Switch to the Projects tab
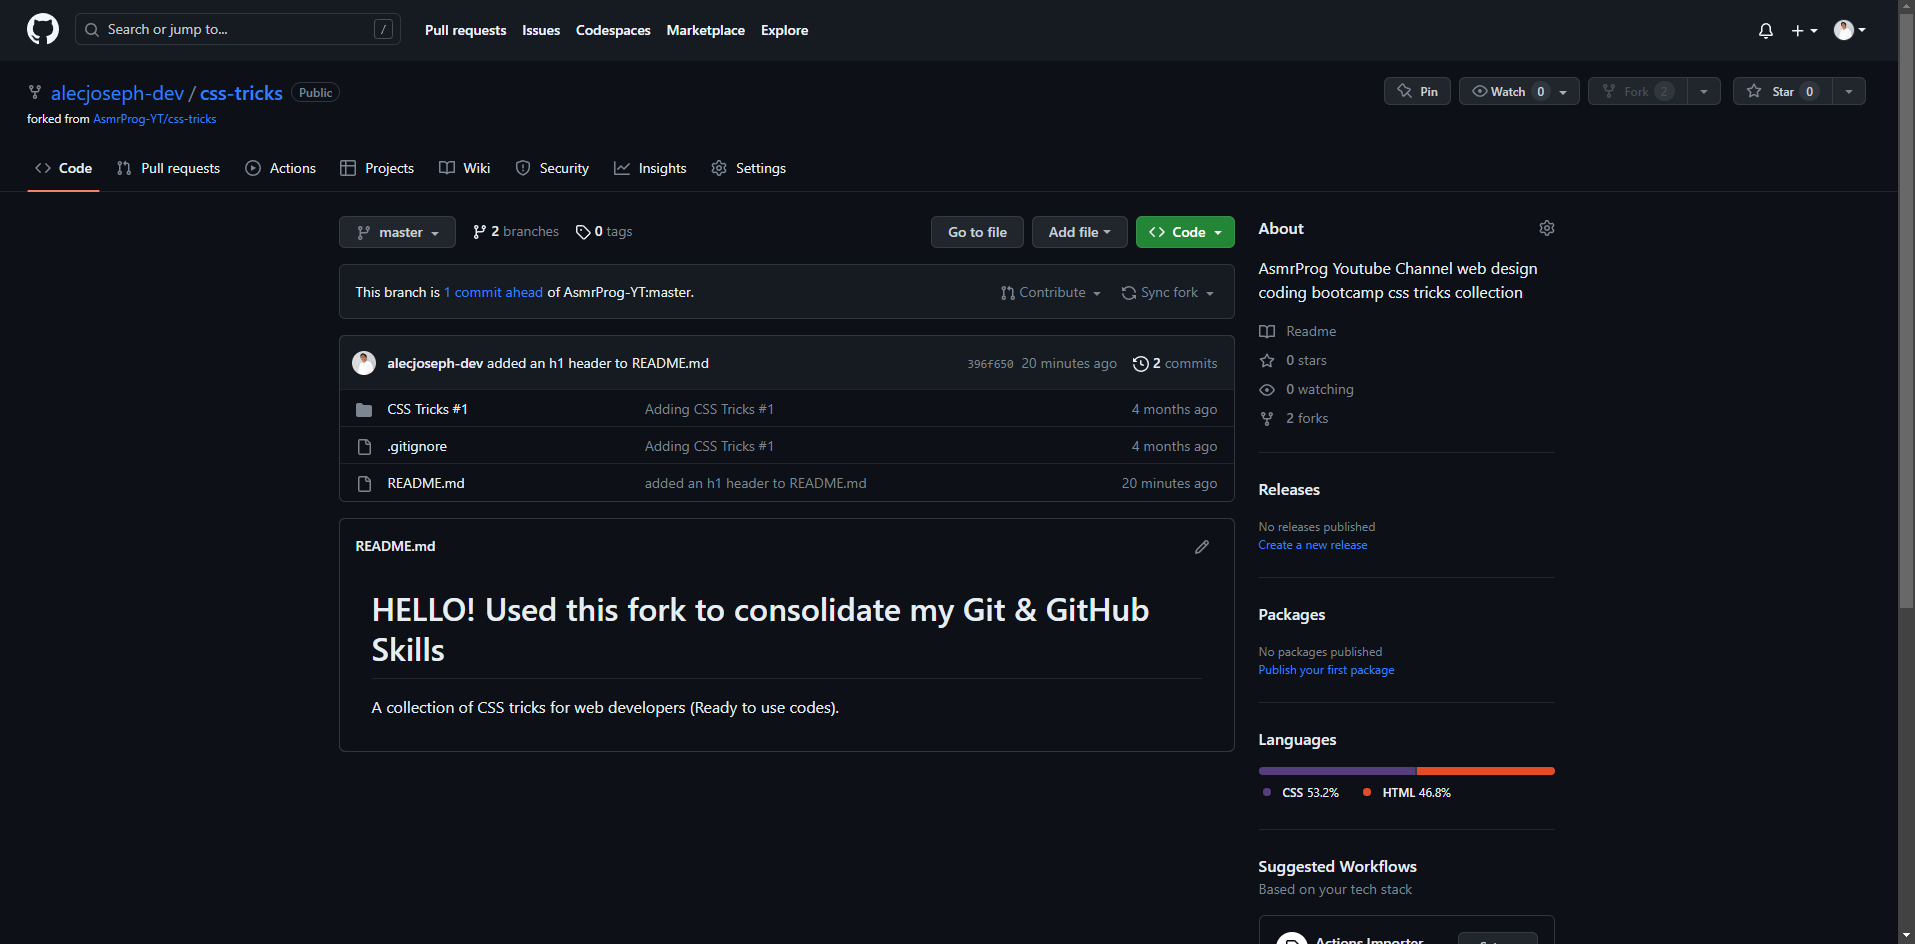This screenshot has width=1915, height=944. coord(377,168)
